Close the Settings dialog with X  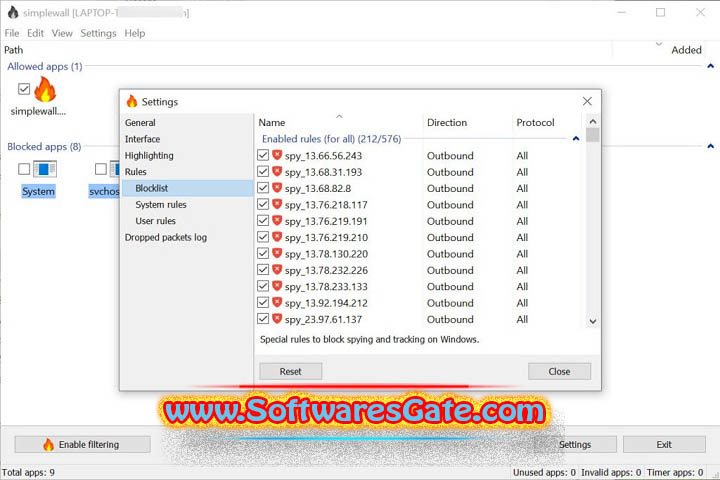pyautogui.click(x=587, y=101)
